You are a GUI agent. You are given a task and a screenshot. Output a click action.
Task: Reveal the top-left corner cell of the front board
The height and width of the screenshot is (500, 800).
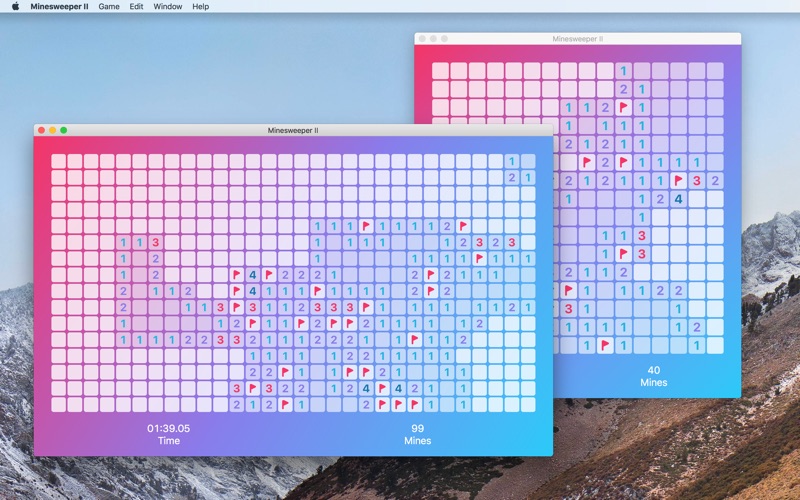point(58,161)
